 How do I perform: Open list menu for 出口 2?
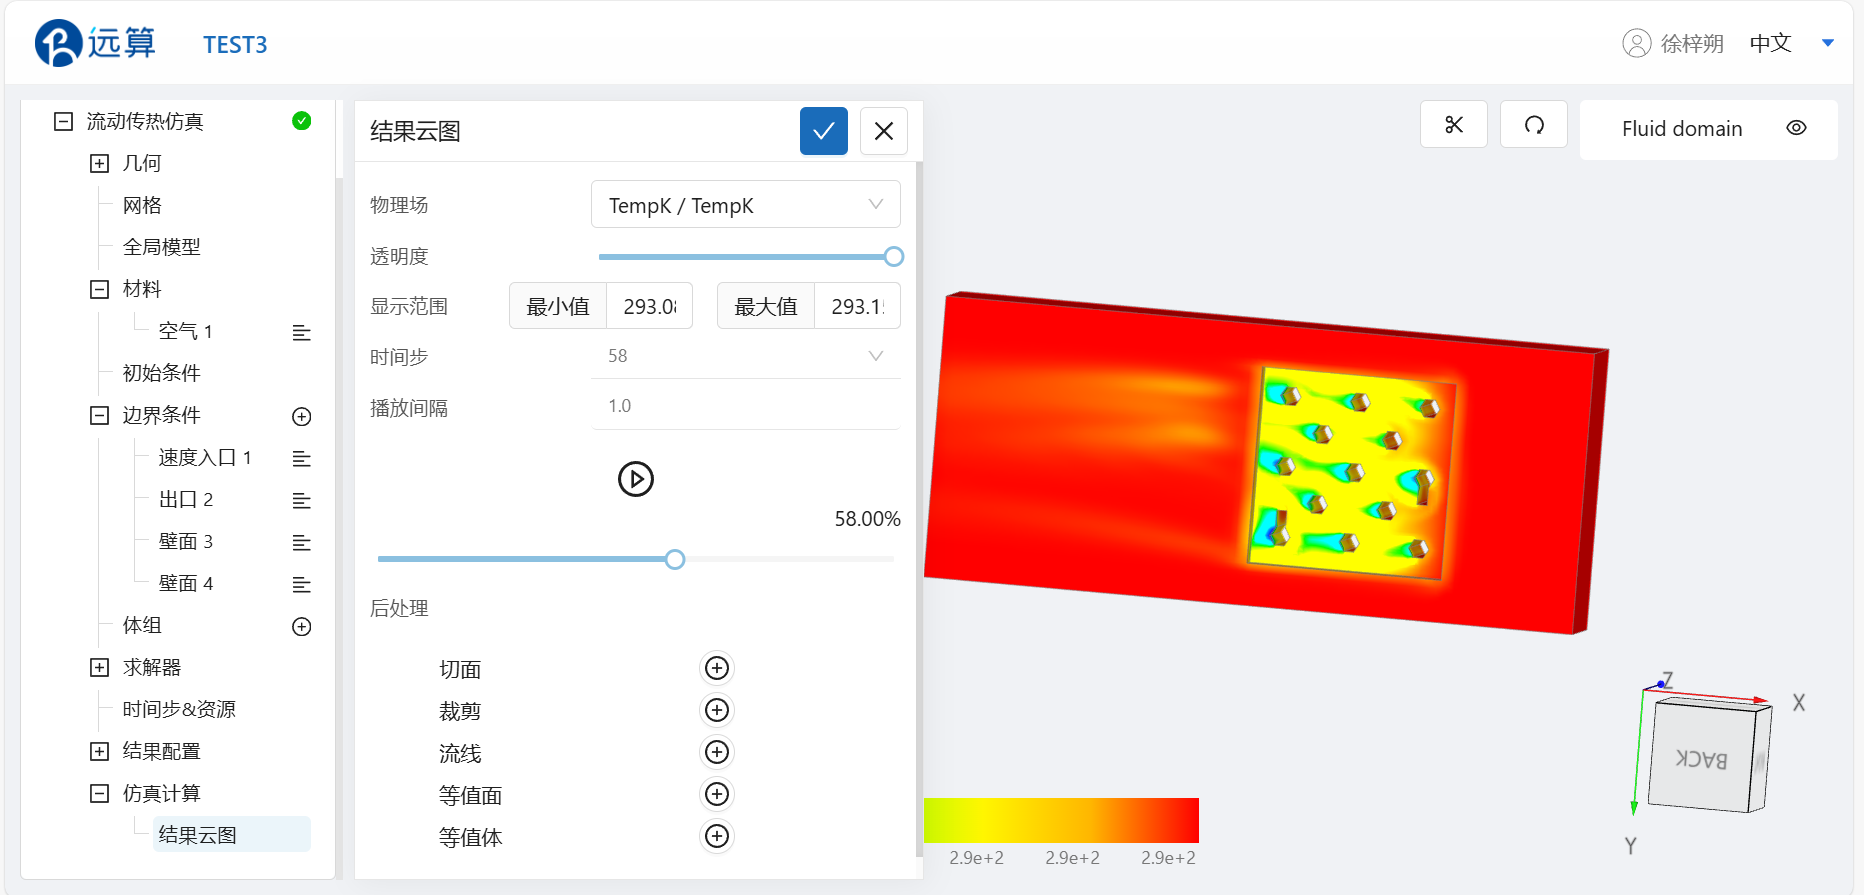point(301,500)
